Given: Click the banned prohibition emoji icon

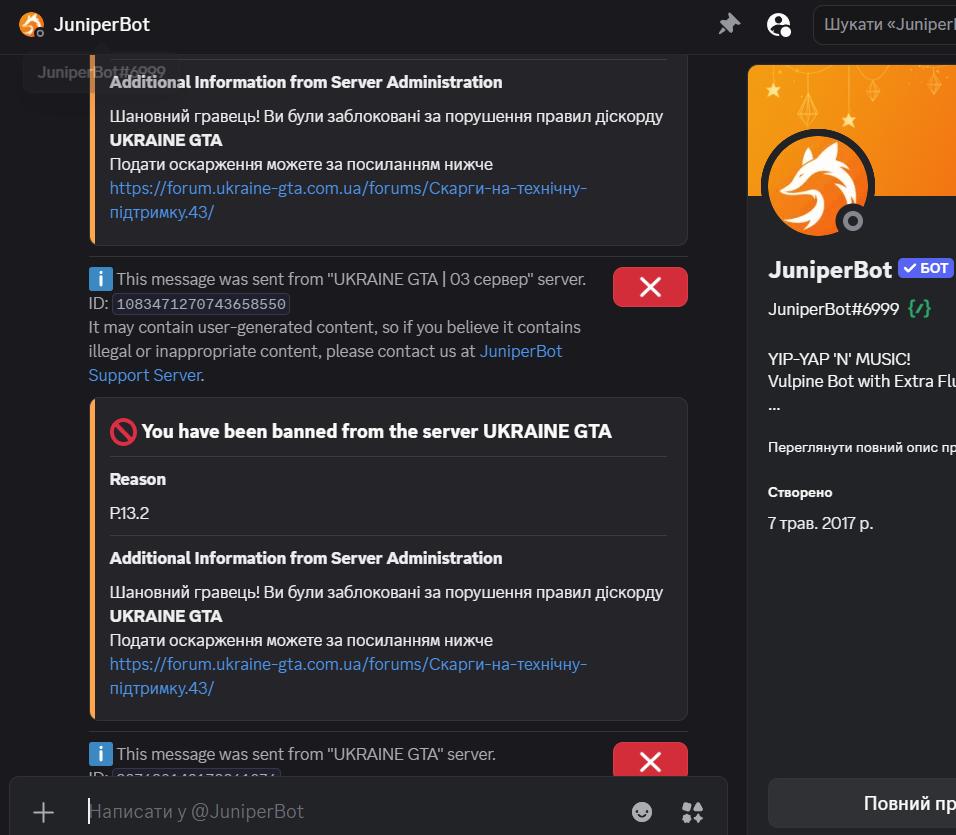Looking at the screenshot, I should pyautogui.click(x=123, y=432).
